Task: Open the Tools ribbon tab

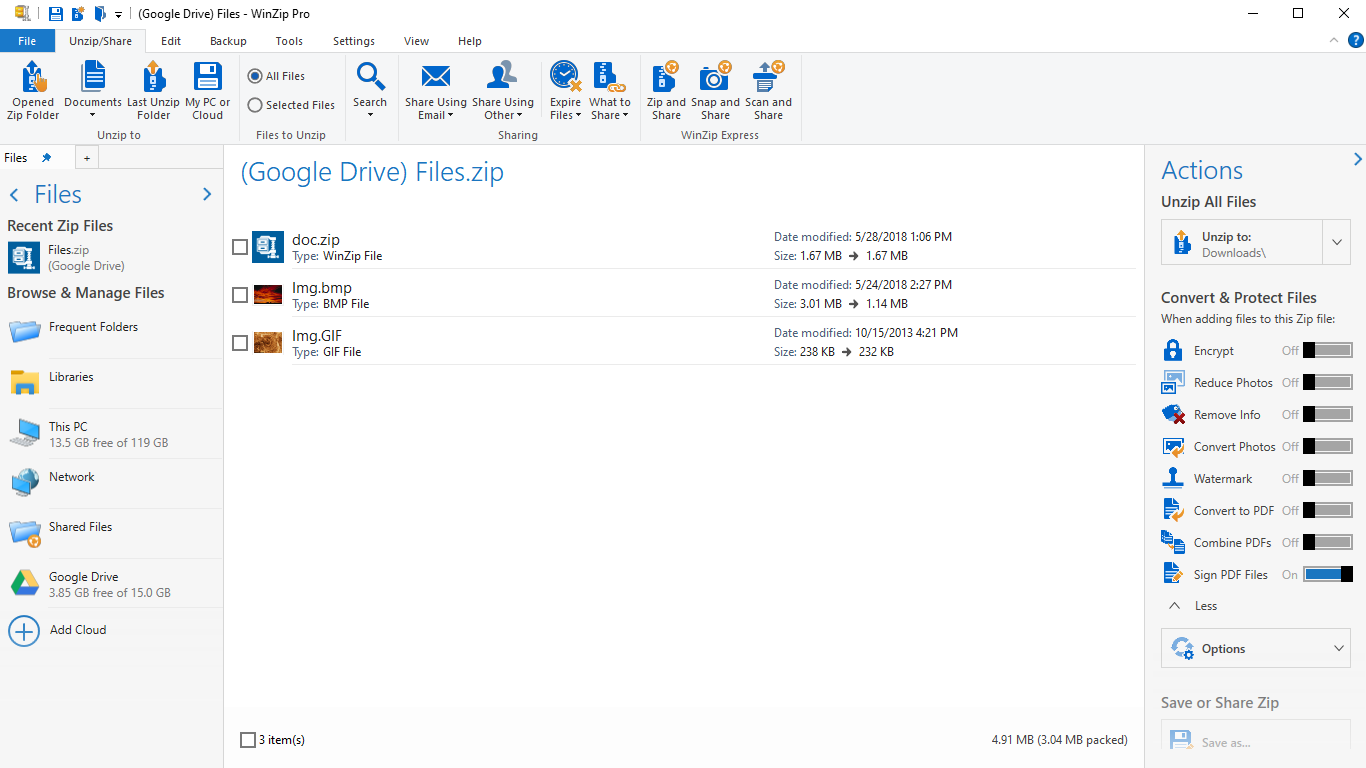Action: point(289,41)
